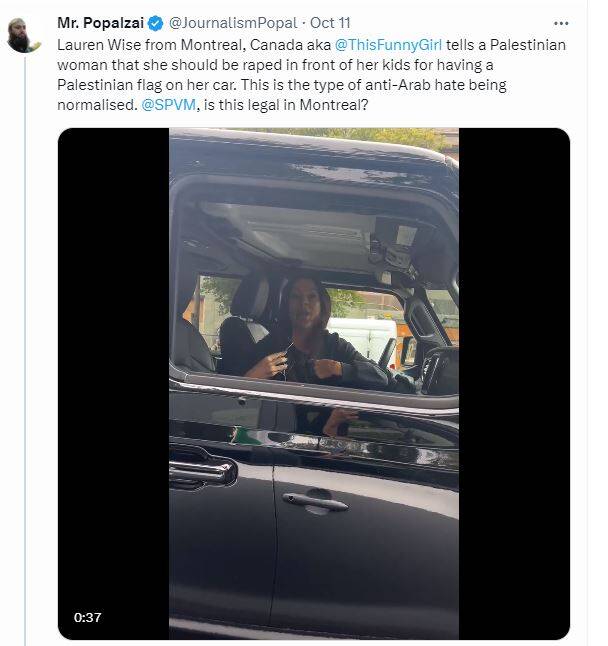Click the video's left black letterbox bar
The height and width of the screenshot is (646, 608).
[112, 380]
